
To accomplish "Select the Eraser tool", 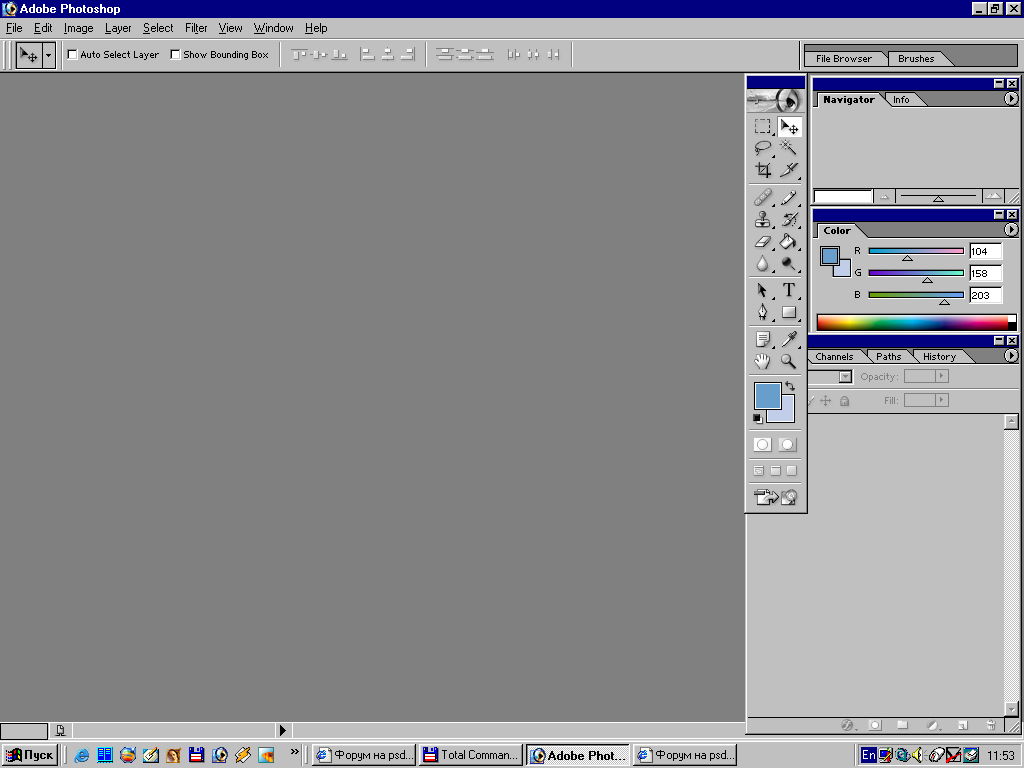I will tap(762, 242).
